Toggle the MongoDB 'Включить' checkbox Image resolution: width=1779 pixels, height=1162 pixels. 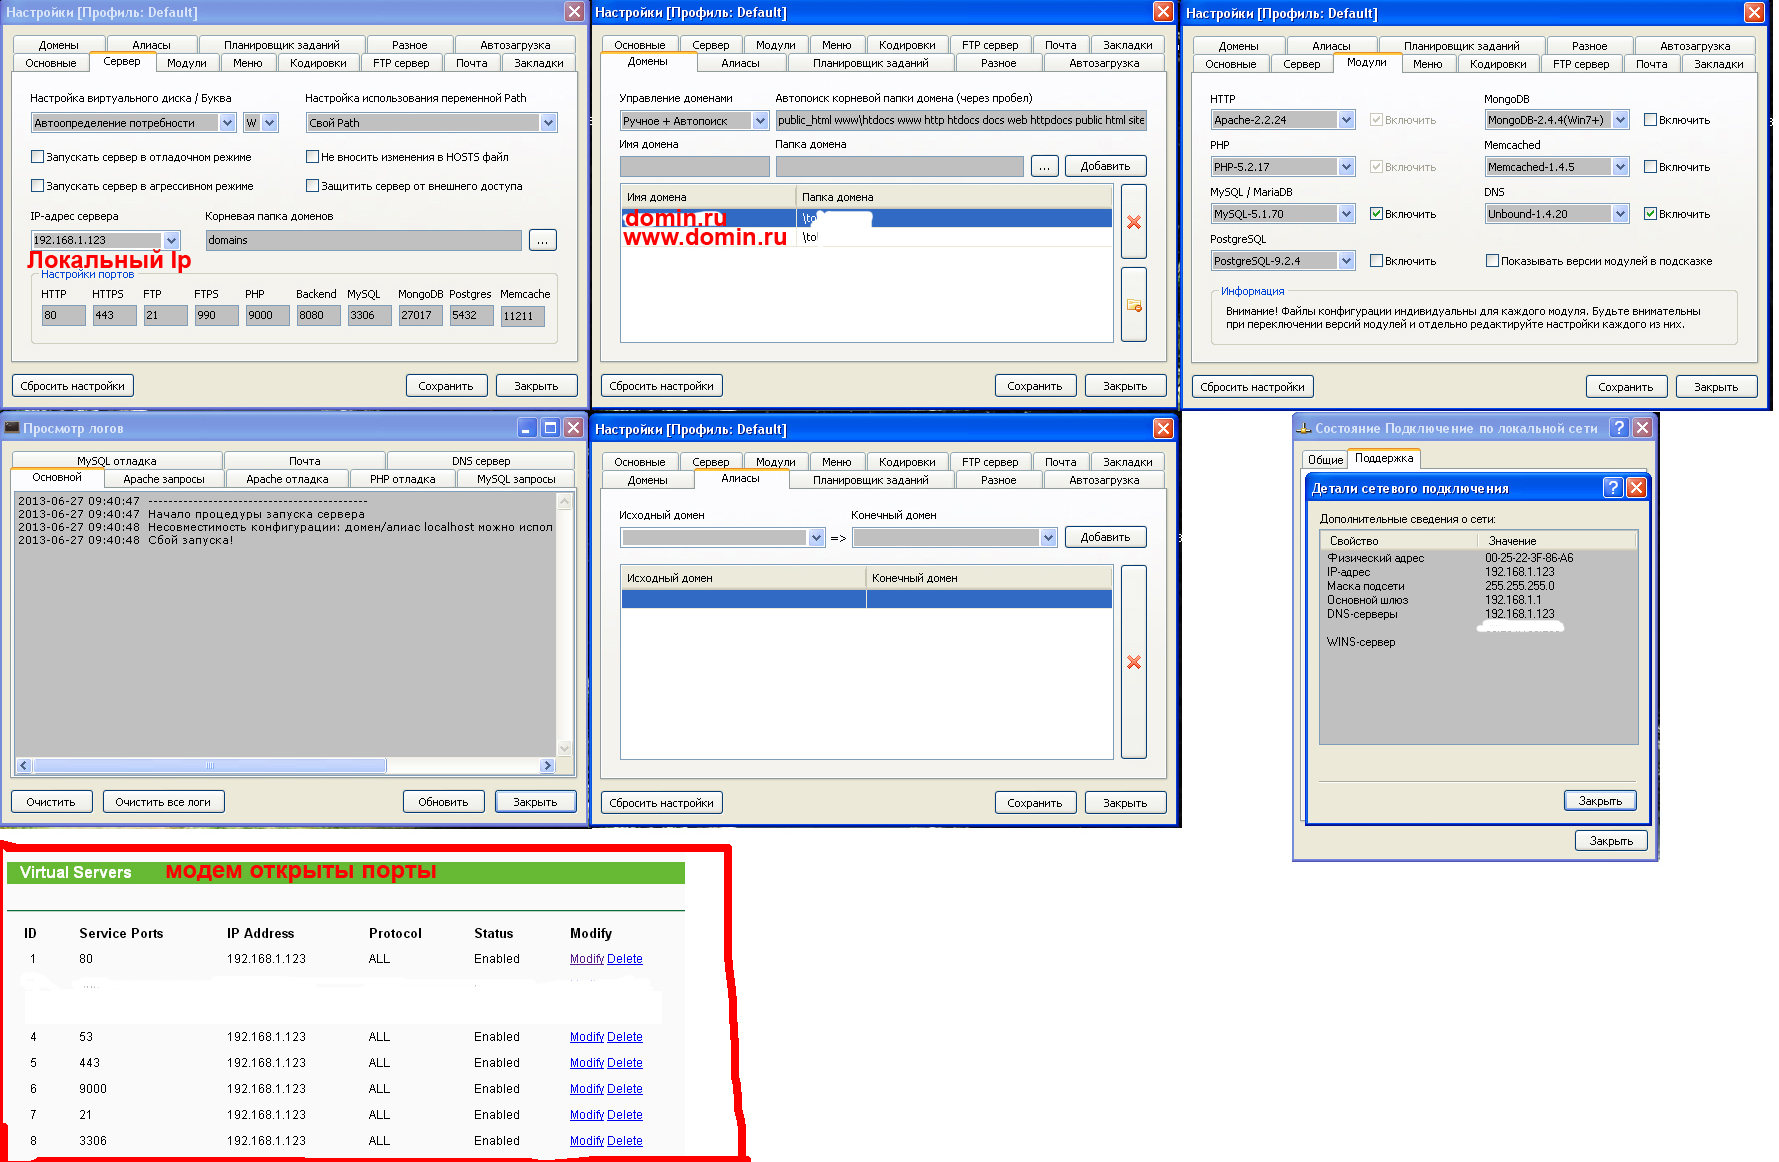click(1650, 120)
